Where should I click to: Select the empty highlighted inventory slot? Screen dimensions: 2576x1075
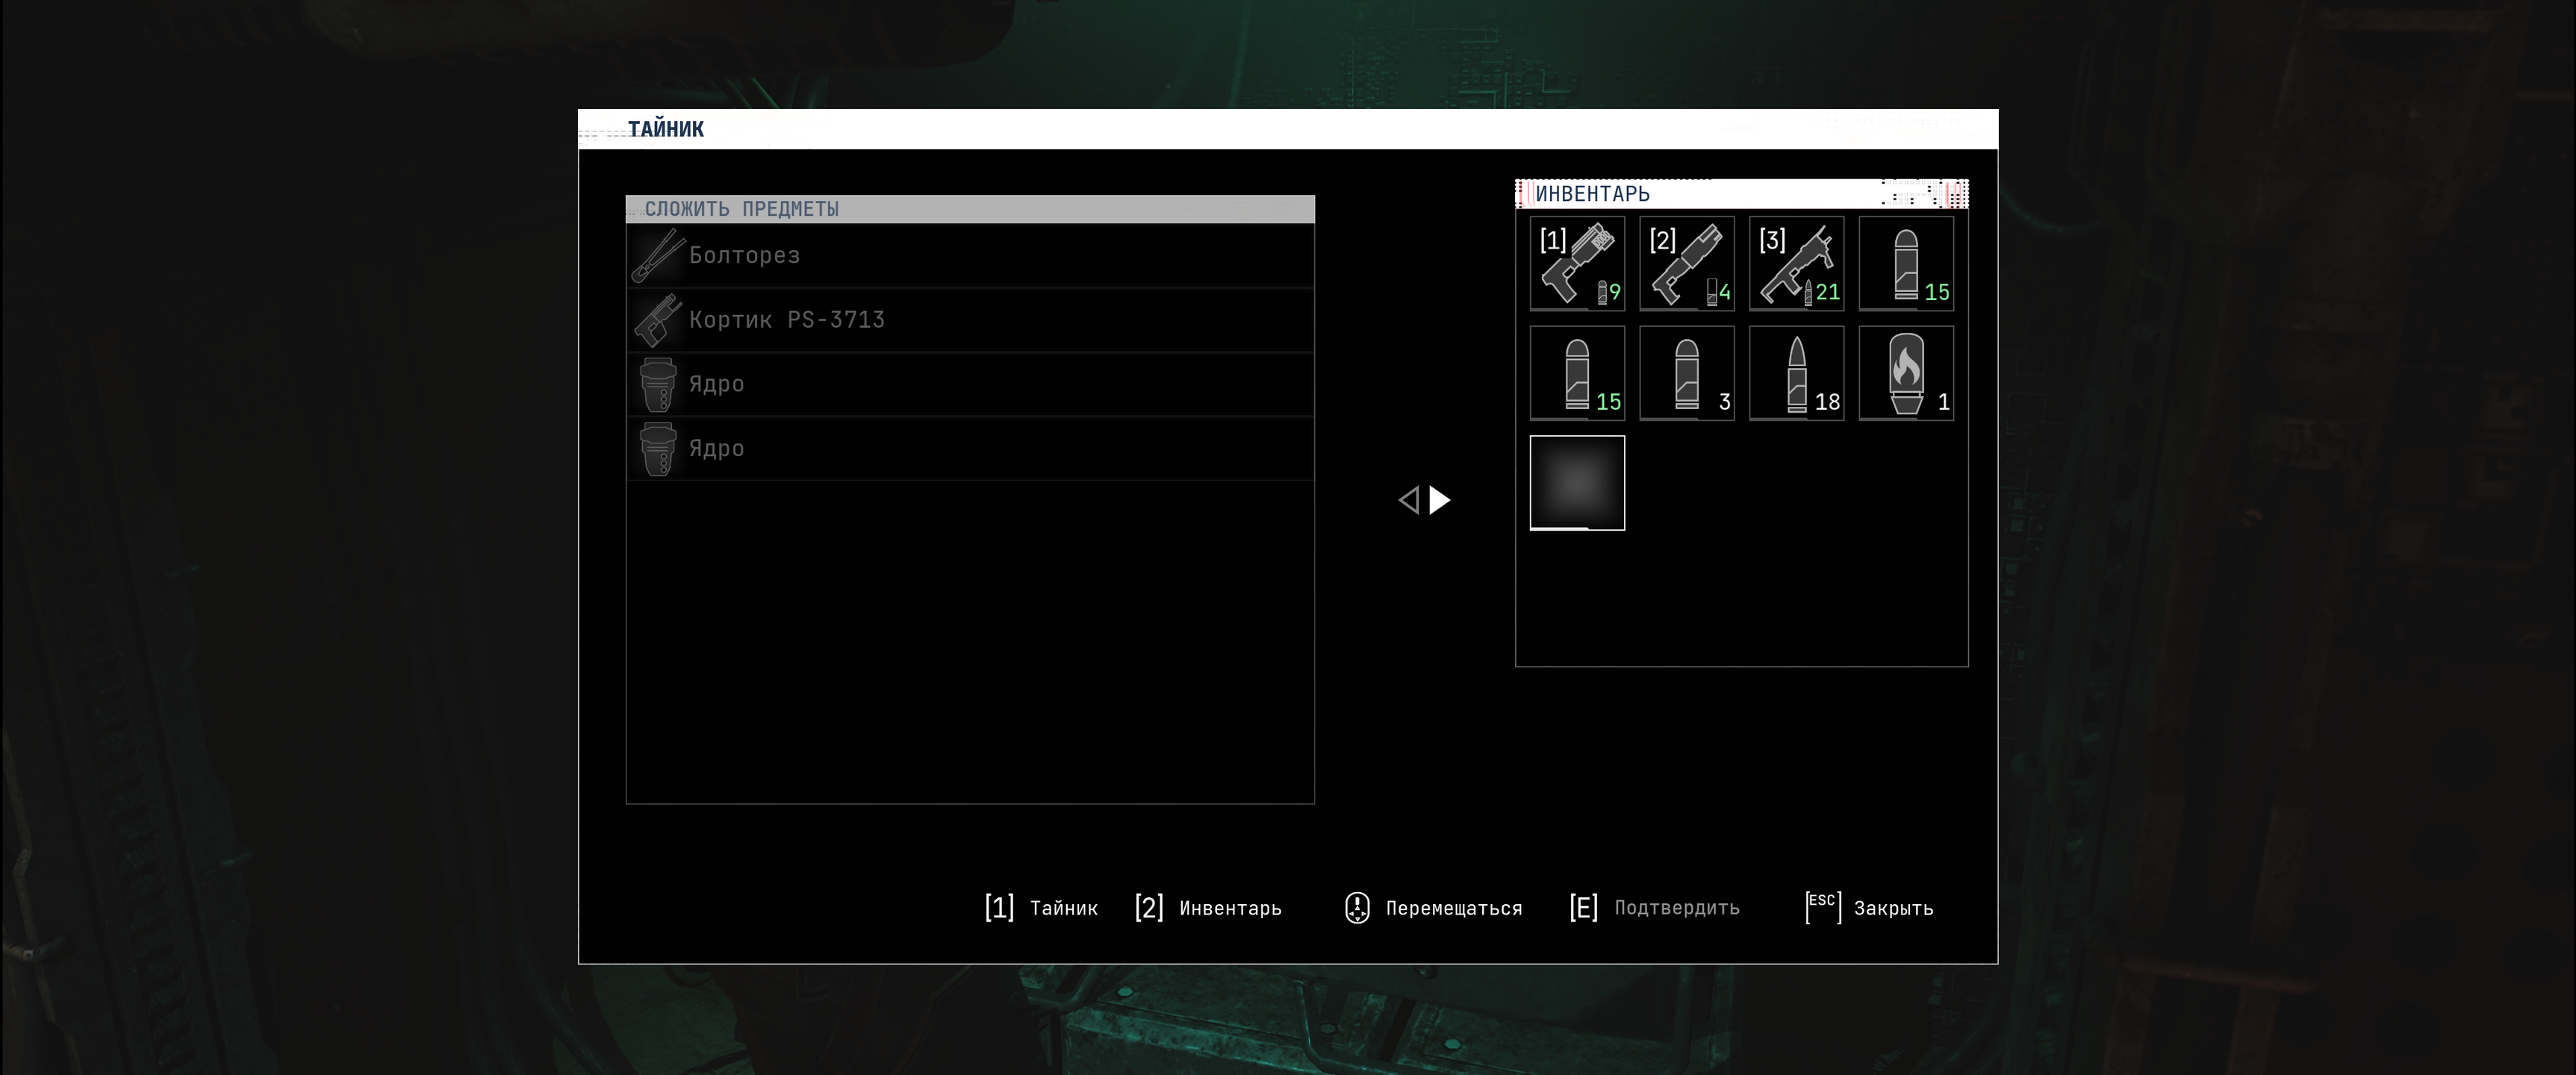[x=1577, y=483]
